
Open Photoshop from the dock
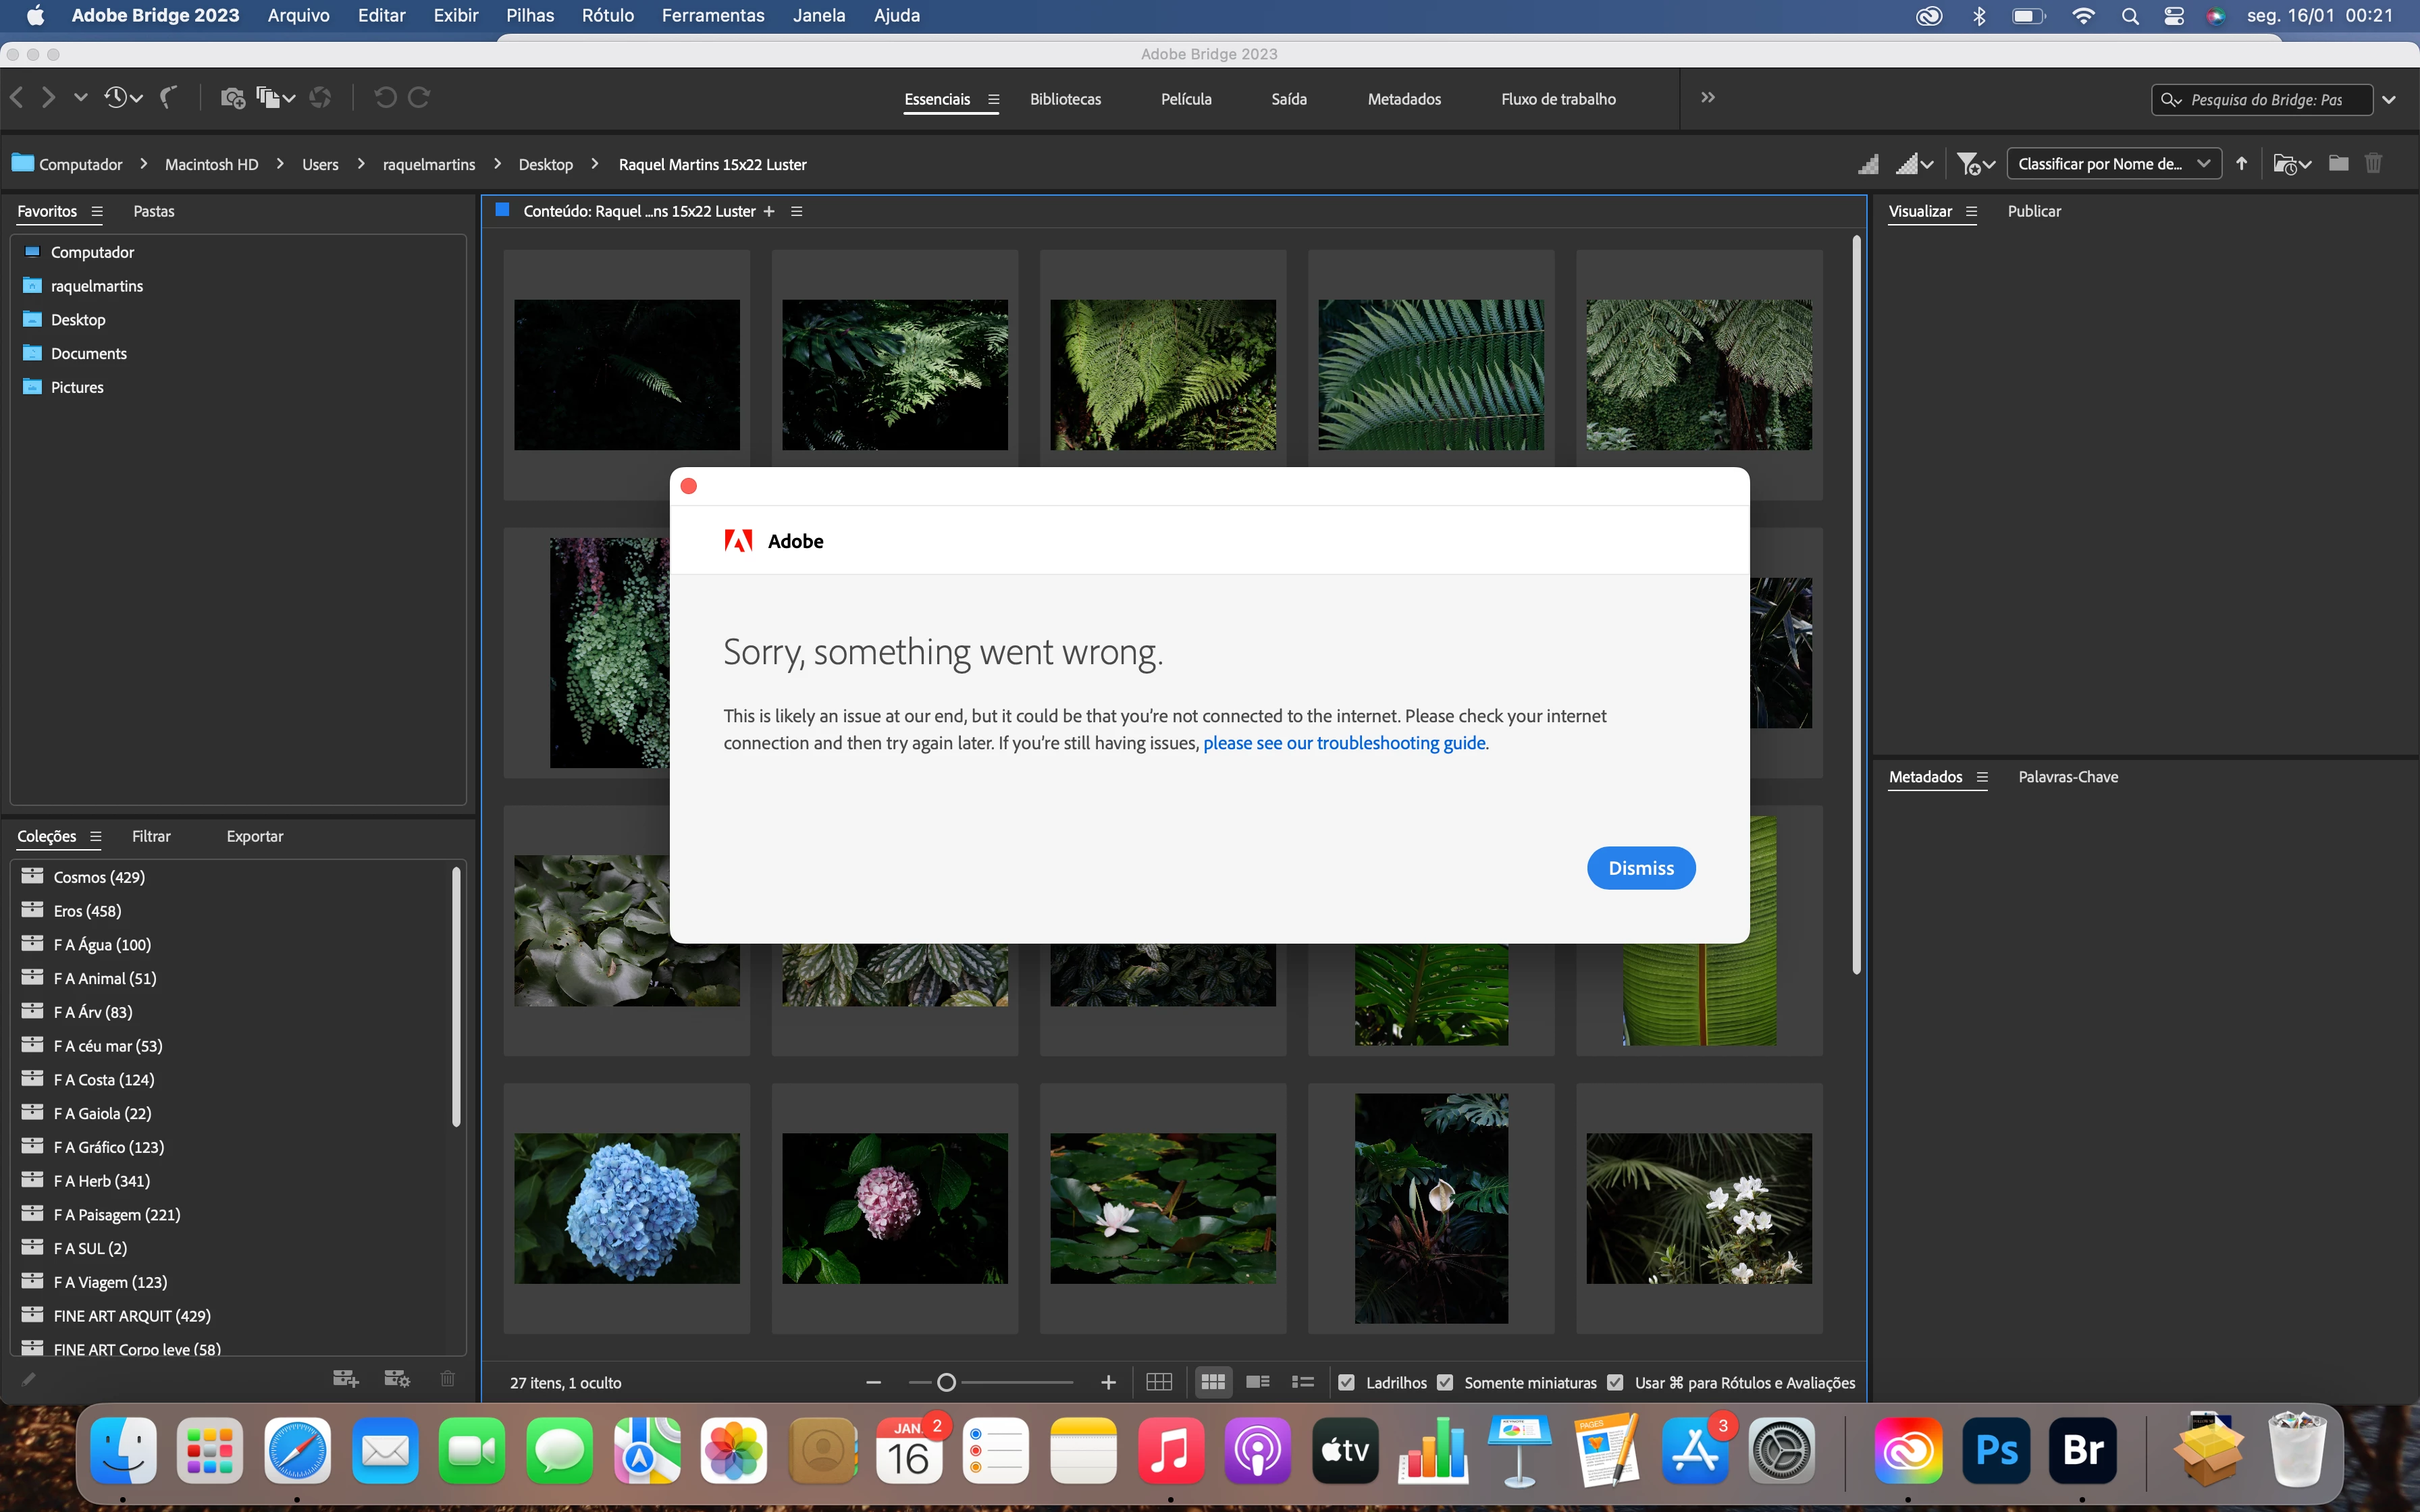point(1996,1450)
